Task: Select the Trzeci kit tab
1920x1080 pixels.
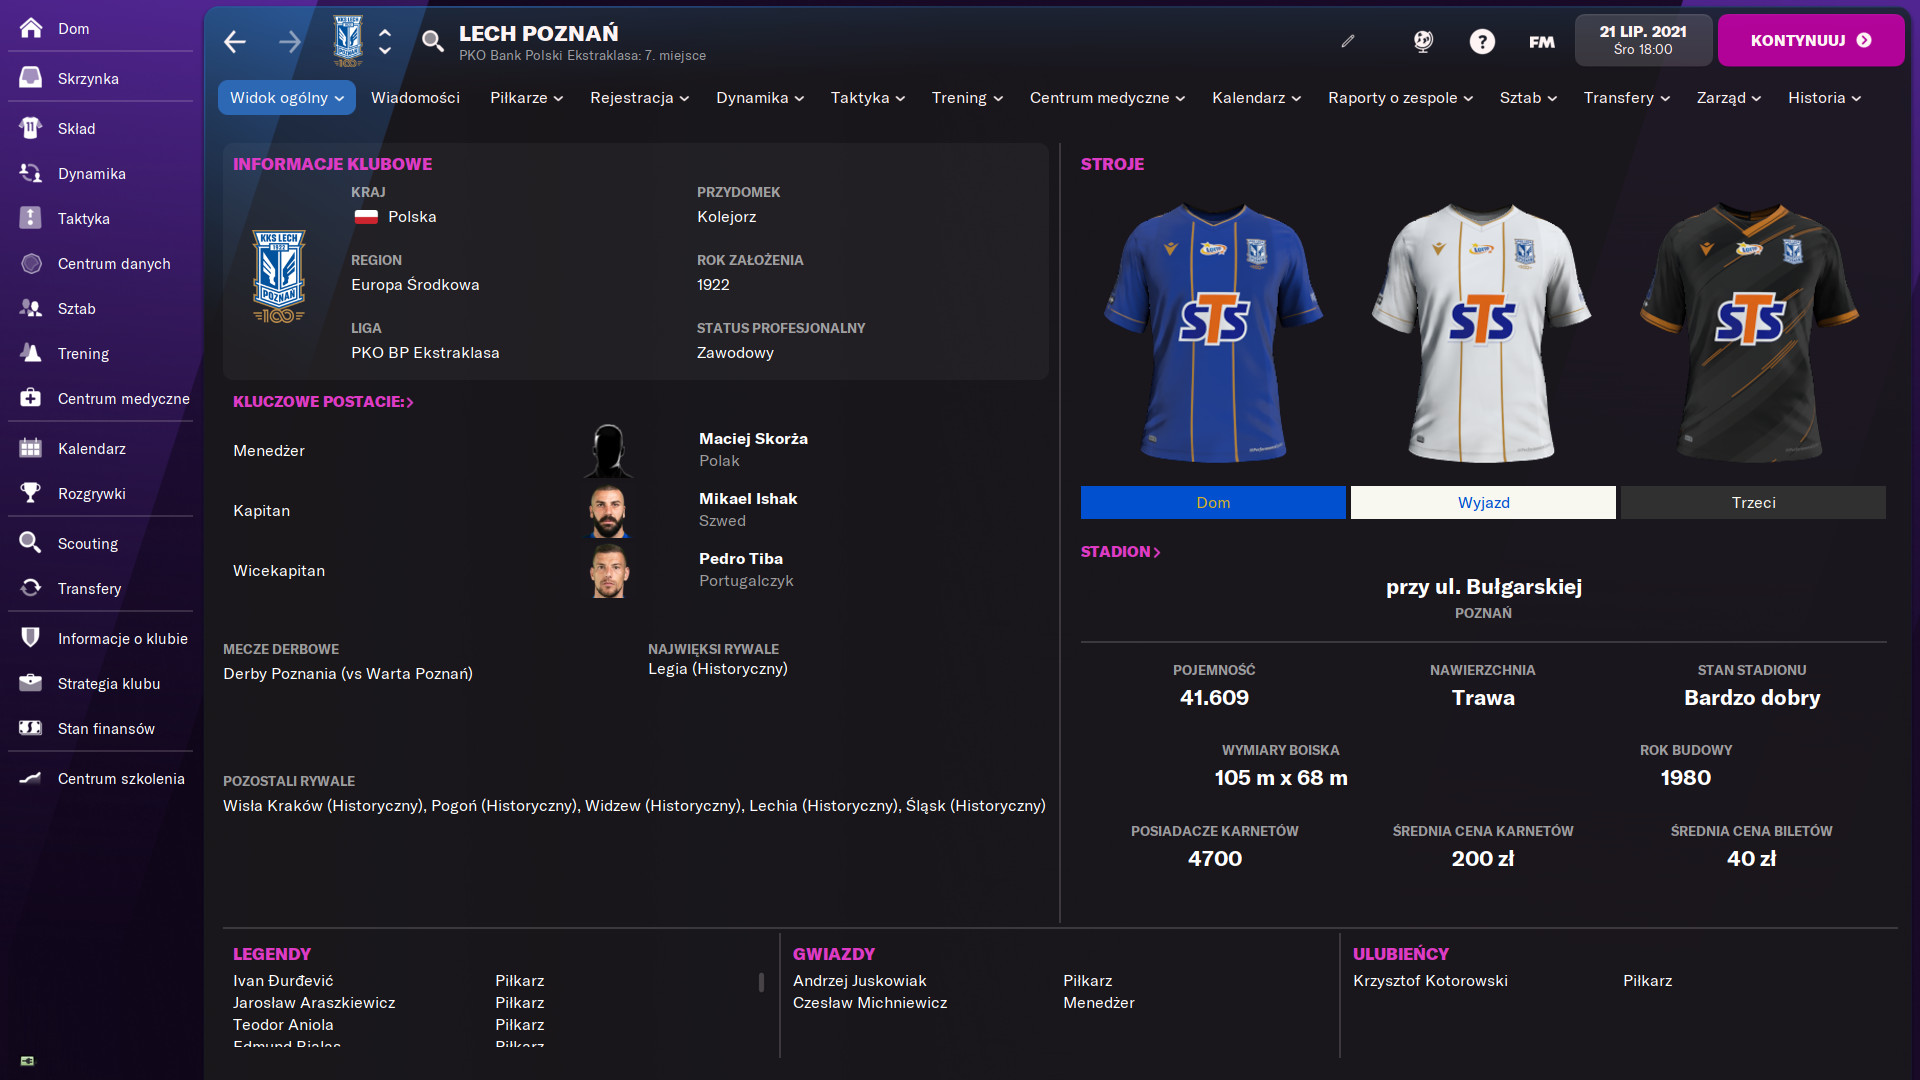Action: 1753,502
